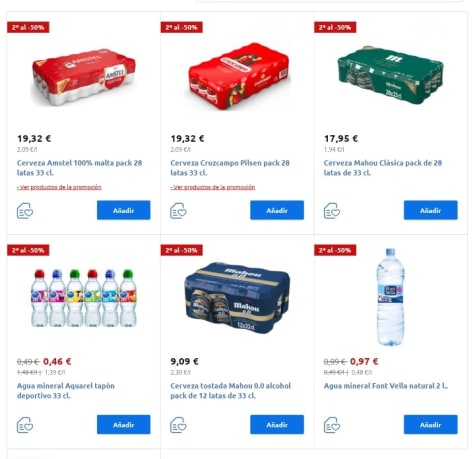
Task: Add Mahou Clásica pack to cart
Action: 431,210
